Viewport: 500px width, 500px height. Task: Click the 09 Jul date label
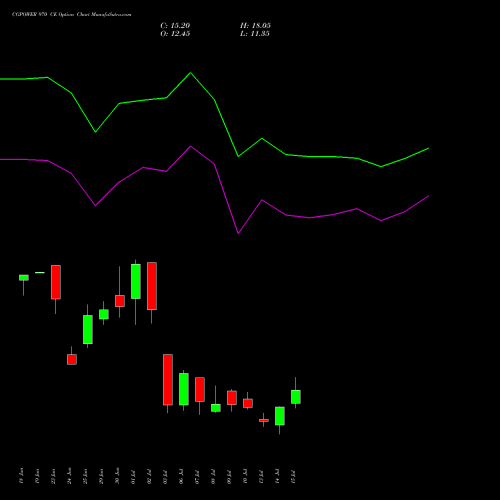click(x=230, y=477)
